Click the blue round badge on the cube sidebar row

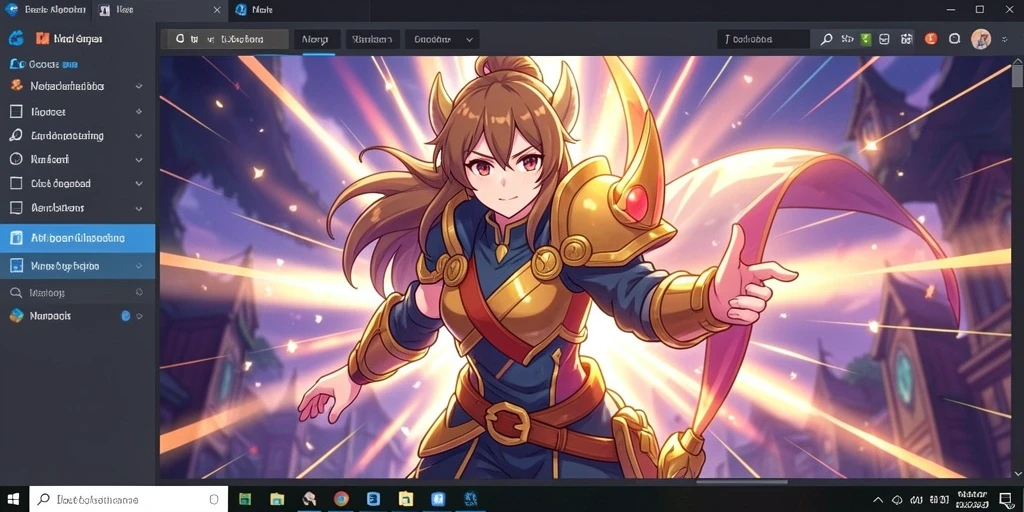coord(126,315)
